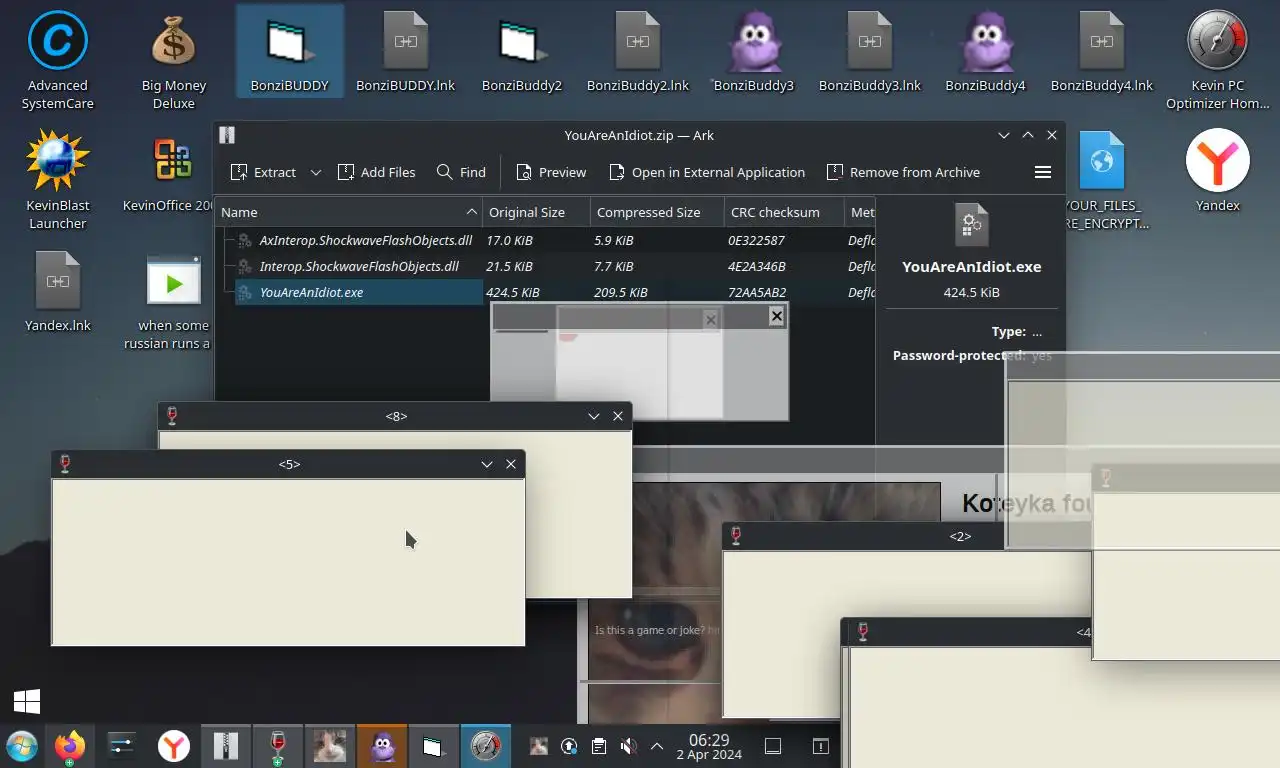Sort by Compressed Size column header
This screenshot has width=1280, height=768.
657,212
